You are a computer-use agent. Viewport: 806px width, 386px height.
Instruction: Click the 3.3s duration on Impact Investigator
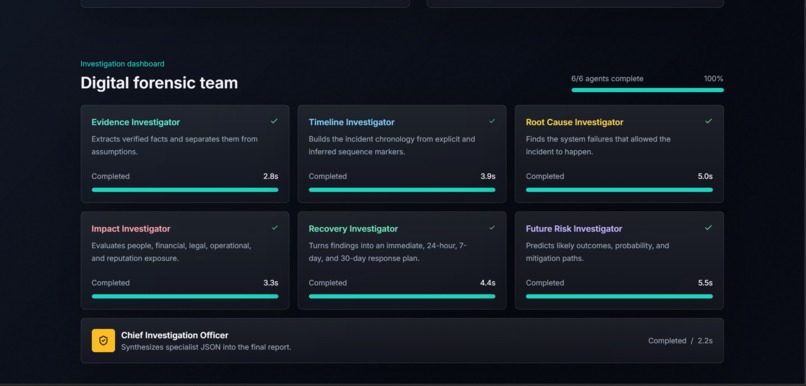pos(271,283)
